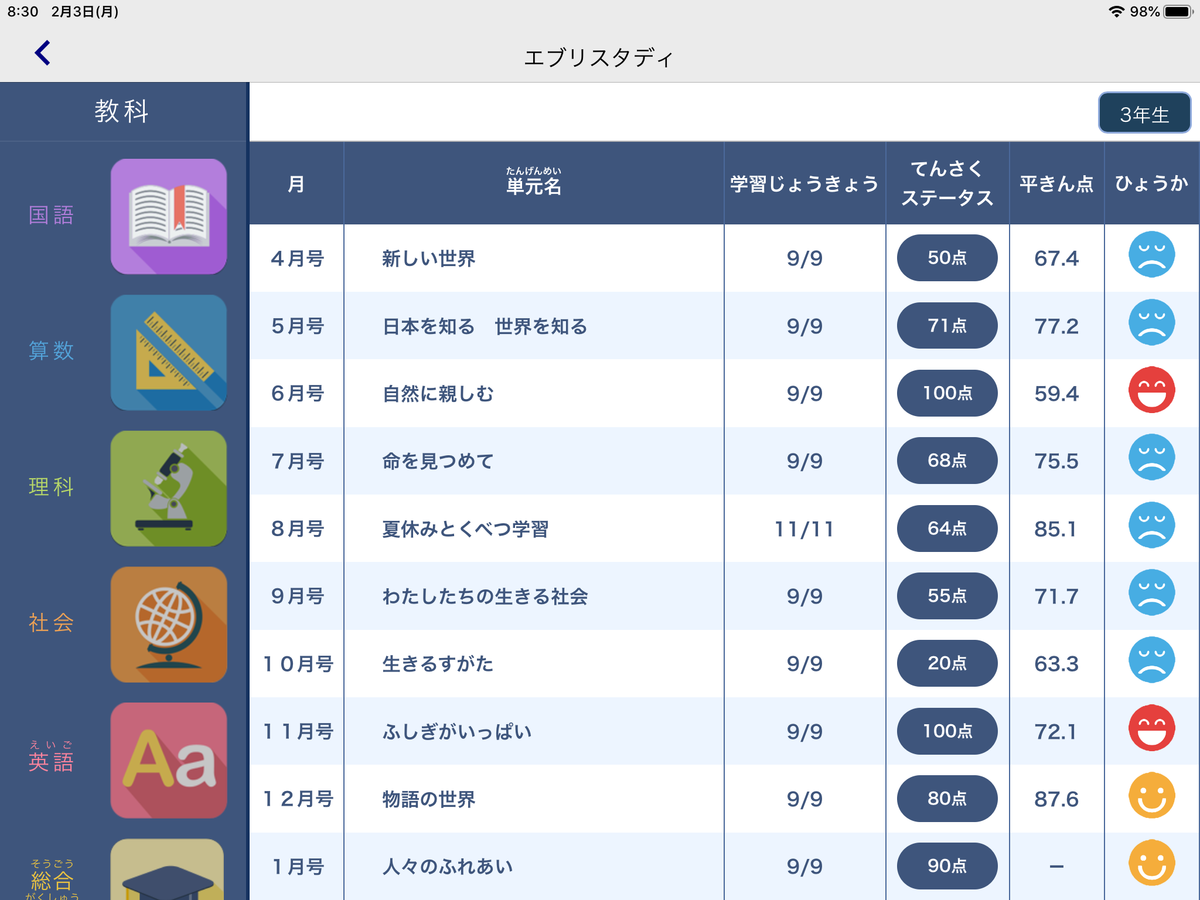
Task: Open the 90点 score button
Action: pyautogui.click(x=947, y=866)
